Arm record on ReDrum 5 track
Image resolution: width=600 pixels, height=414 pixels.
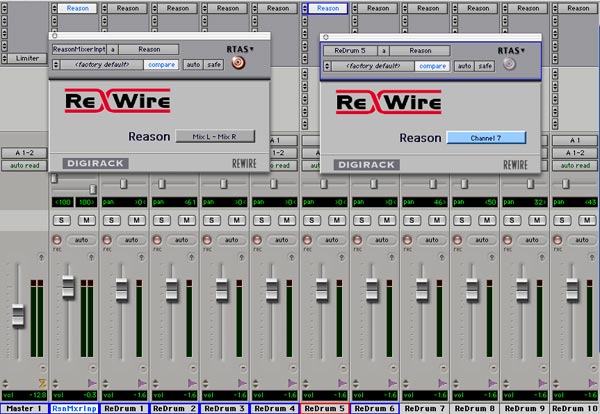point(307,240)
